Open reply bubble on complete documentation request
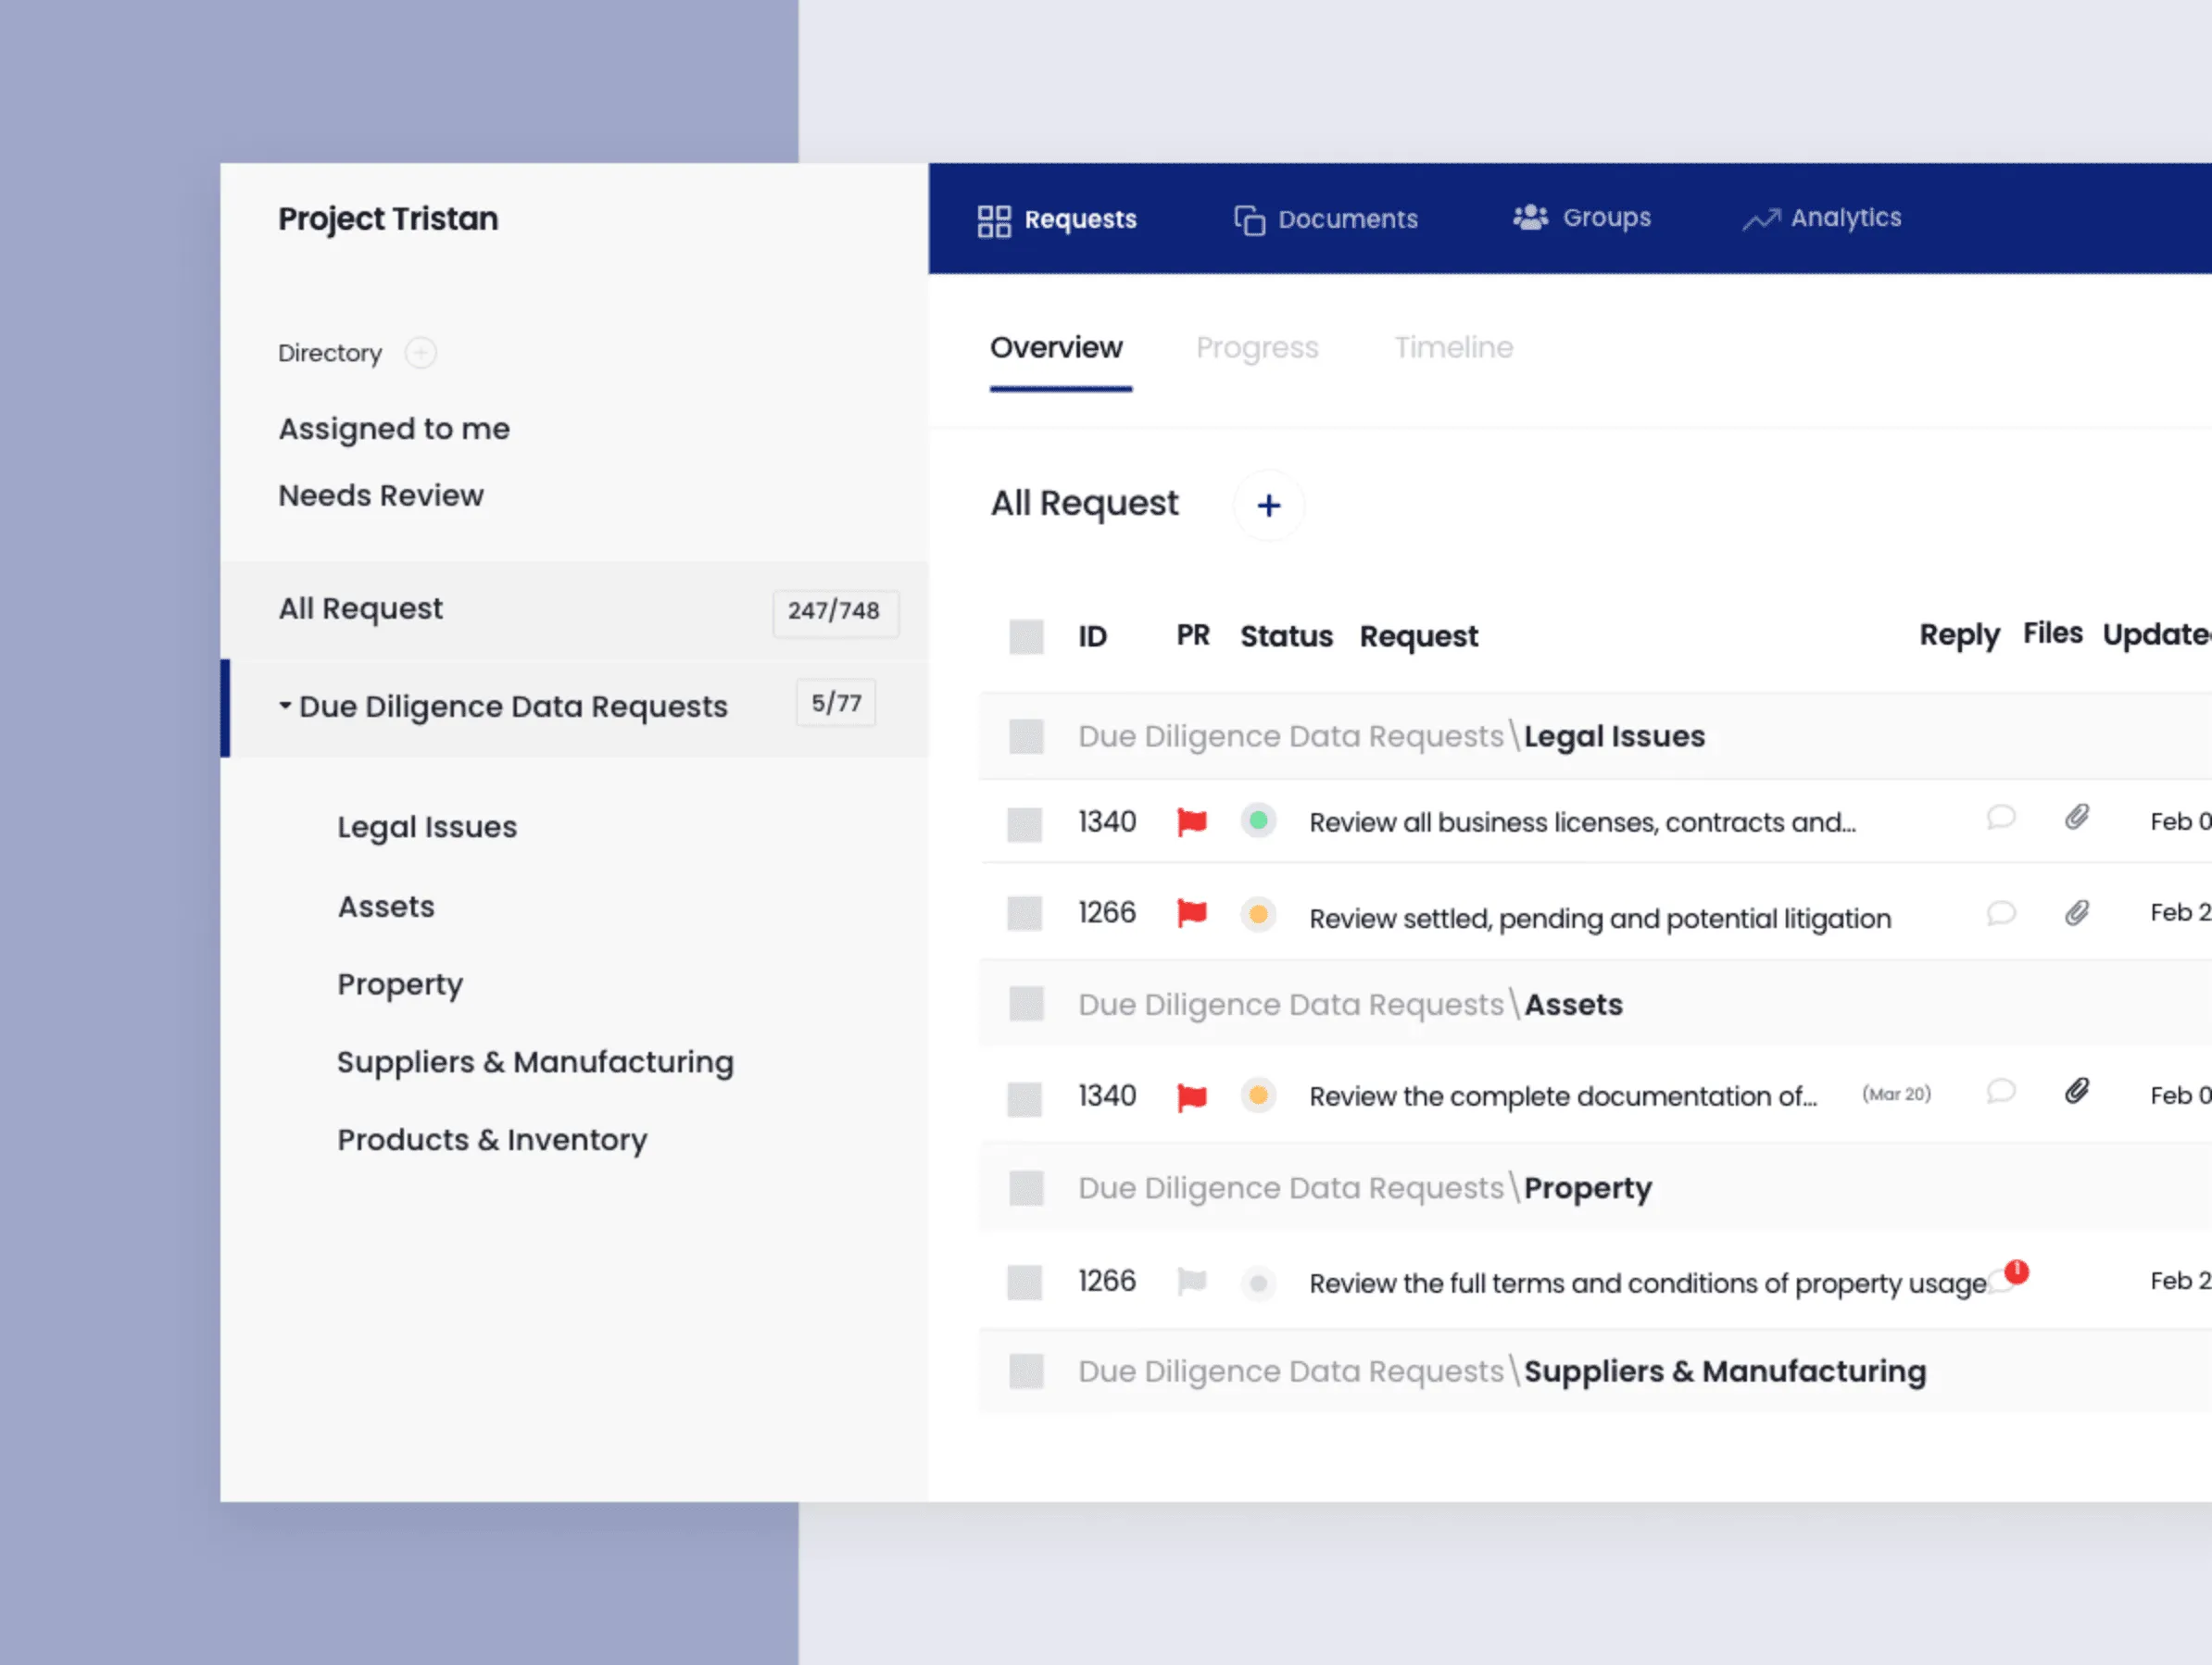The width and height of the screenshot is (2212, 1665). (2000, 1091)
